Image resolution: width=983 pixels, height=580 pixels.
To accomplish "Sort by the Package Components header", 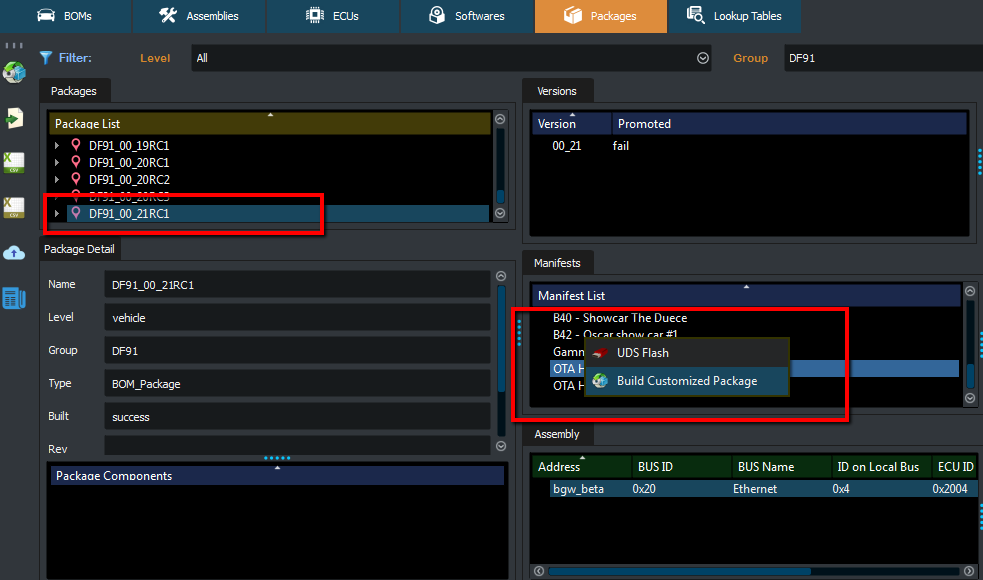I will pos(277,475).
